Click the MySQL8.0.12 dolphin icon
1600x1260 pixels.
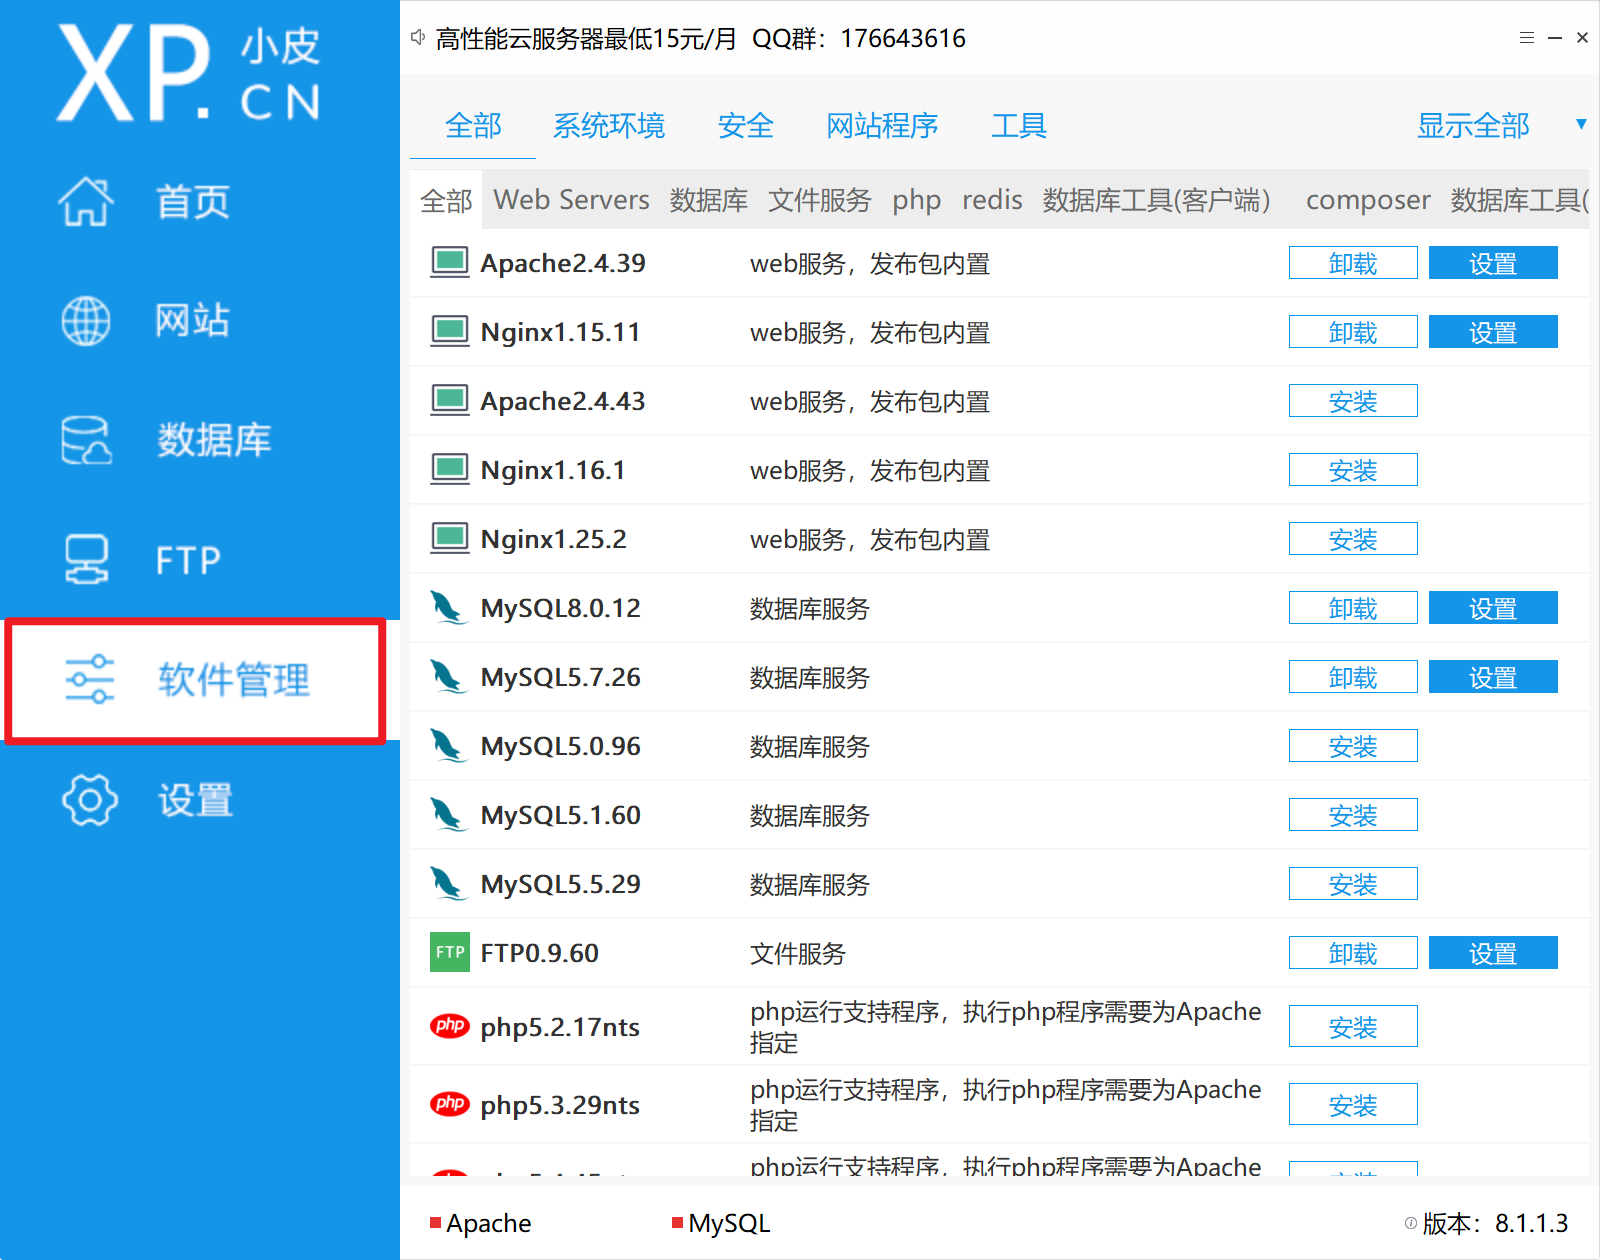click(448, 608)
